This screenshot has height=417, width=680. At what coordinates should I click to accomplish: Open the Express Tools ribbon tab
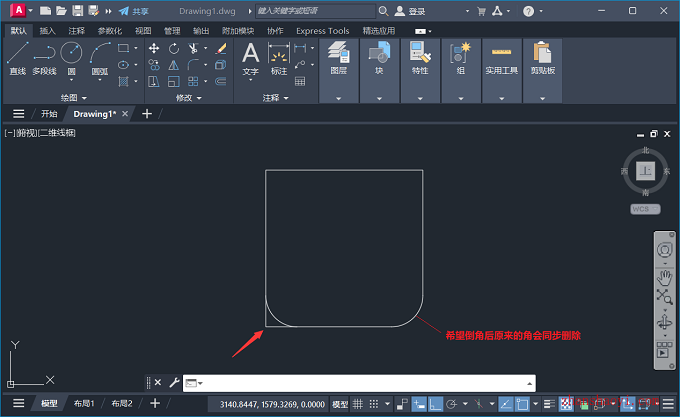click(x=323, y=31)
